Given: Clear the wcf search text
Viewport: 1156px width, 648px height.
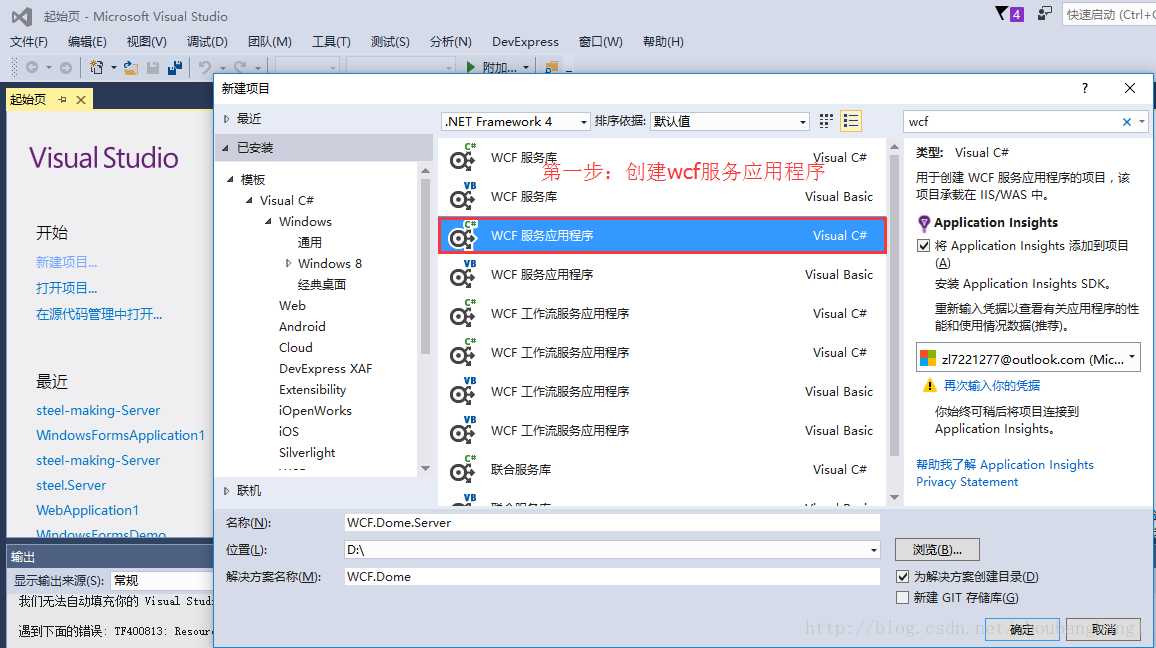Looking at the screenshot, I should click(x=1127, y=122).
